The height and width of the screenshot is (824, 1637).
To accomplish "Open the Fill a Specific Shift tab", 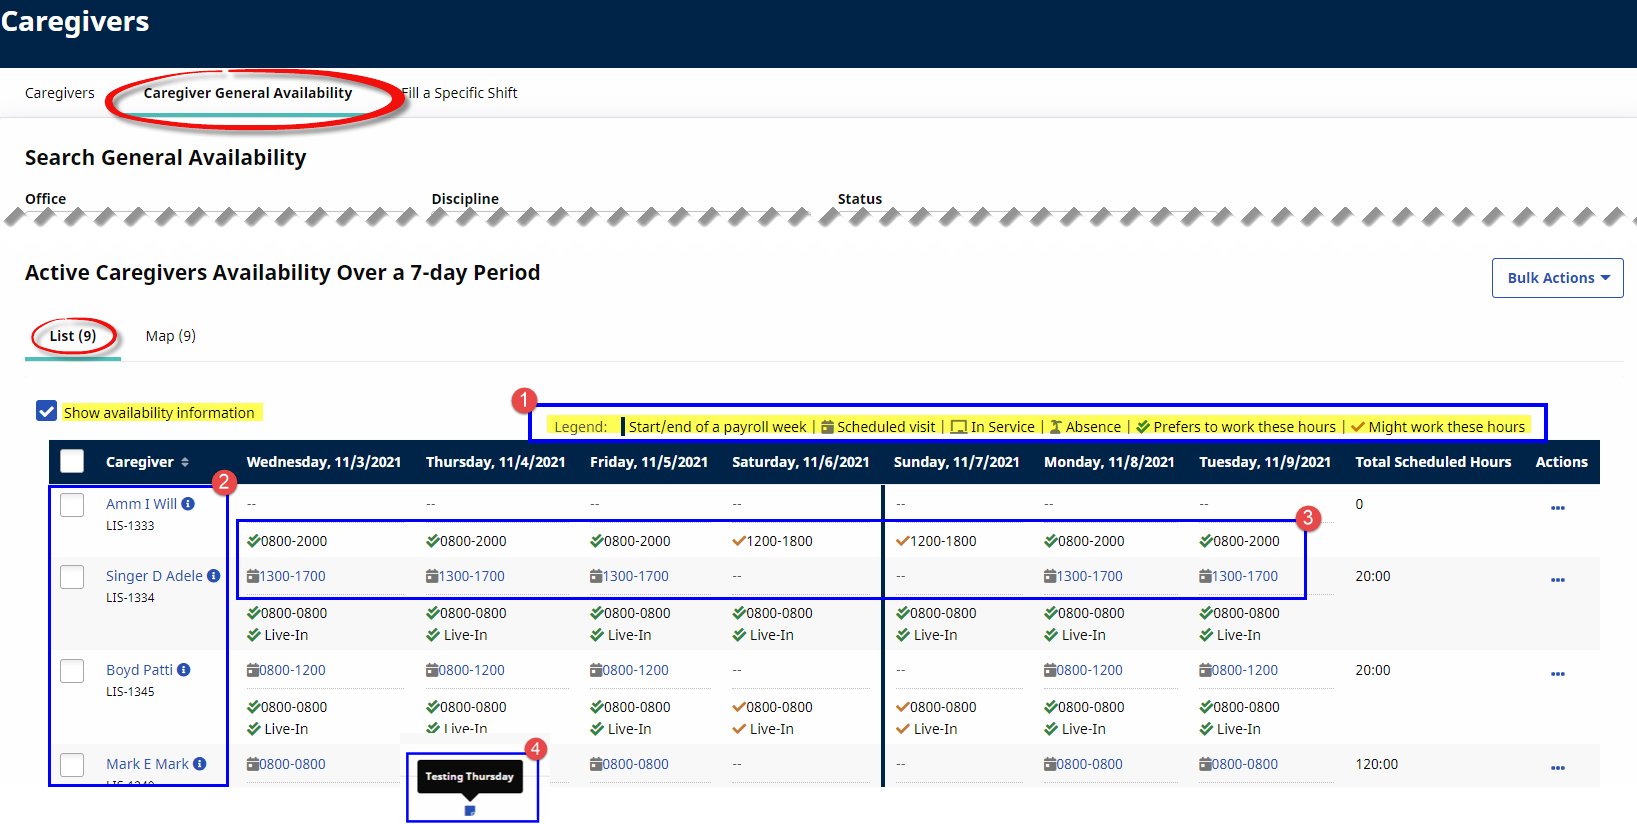I will (460, 93).
